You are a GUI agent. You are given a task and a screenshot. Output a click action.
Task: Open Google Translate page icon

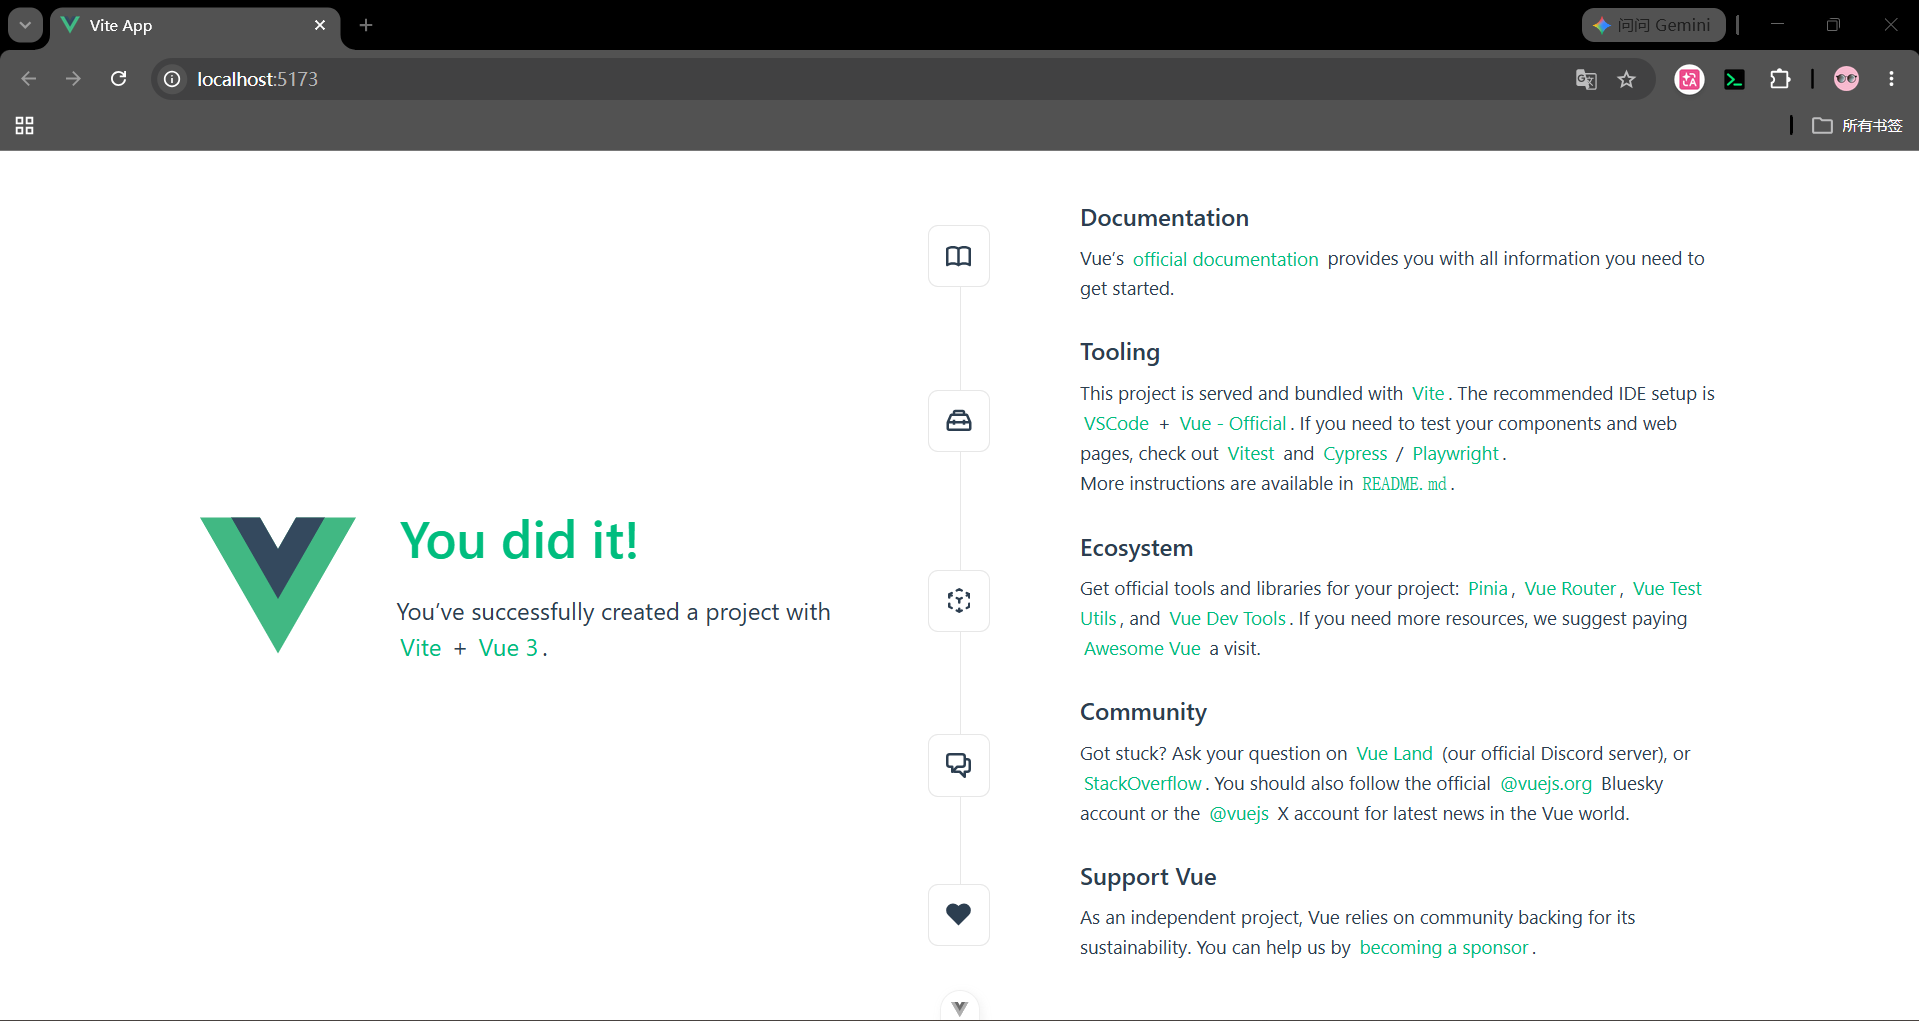[1586, 79]
